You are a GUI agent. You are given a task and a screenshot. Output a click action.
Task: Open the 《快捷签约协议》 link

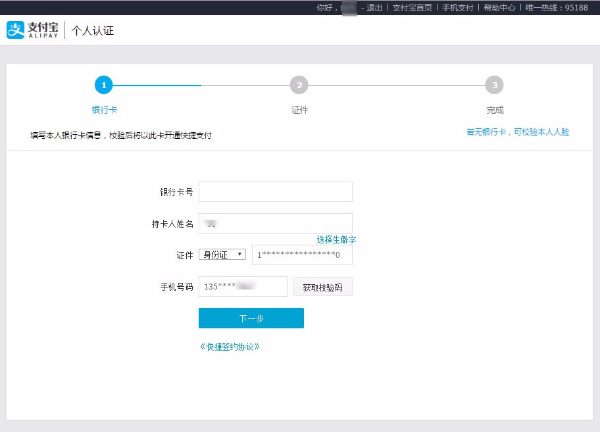click(230, 347)
